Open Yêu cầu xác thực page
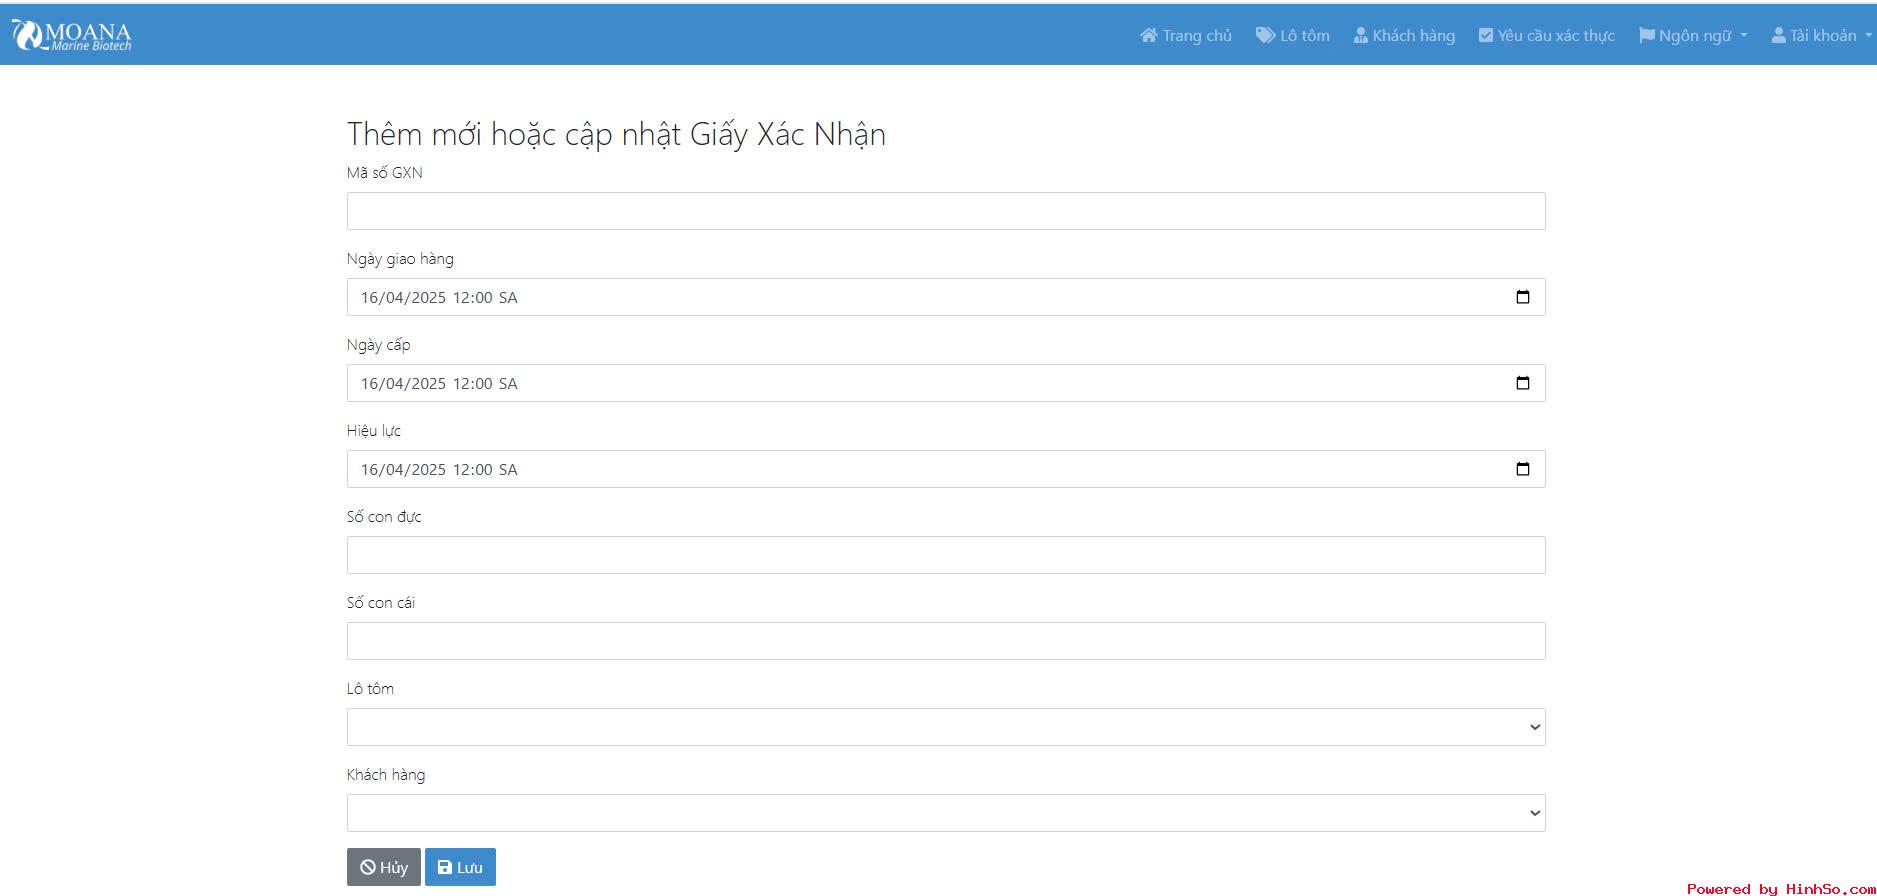 coord(1546,35)
